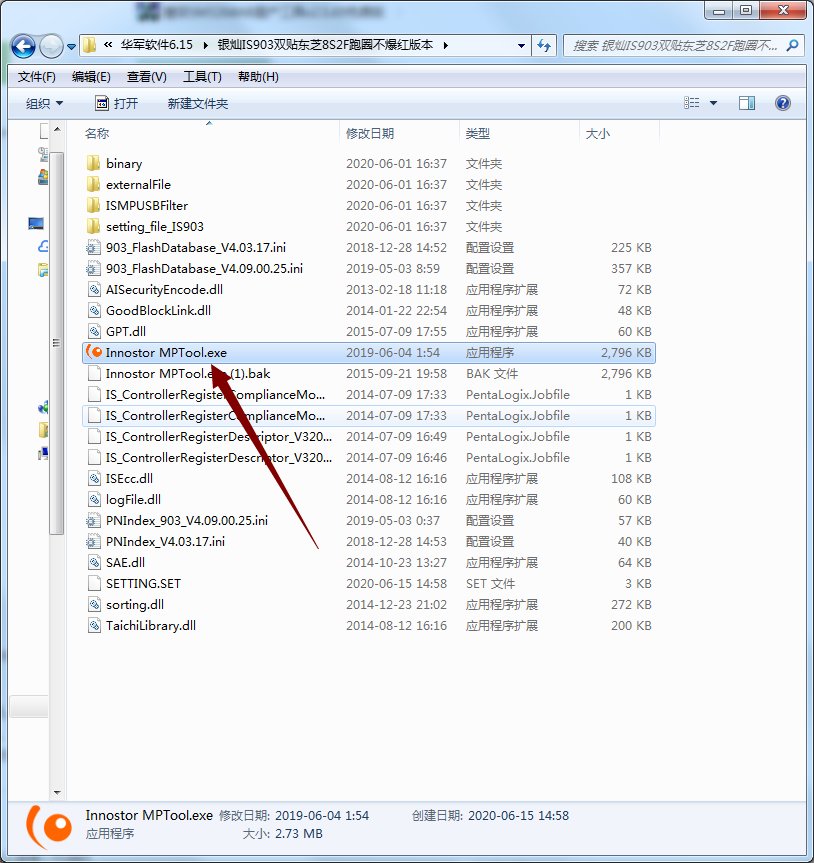This screenshot has width=814, height=863.
Task: Open Help via the blue question mark
Action: click(783, 103)
